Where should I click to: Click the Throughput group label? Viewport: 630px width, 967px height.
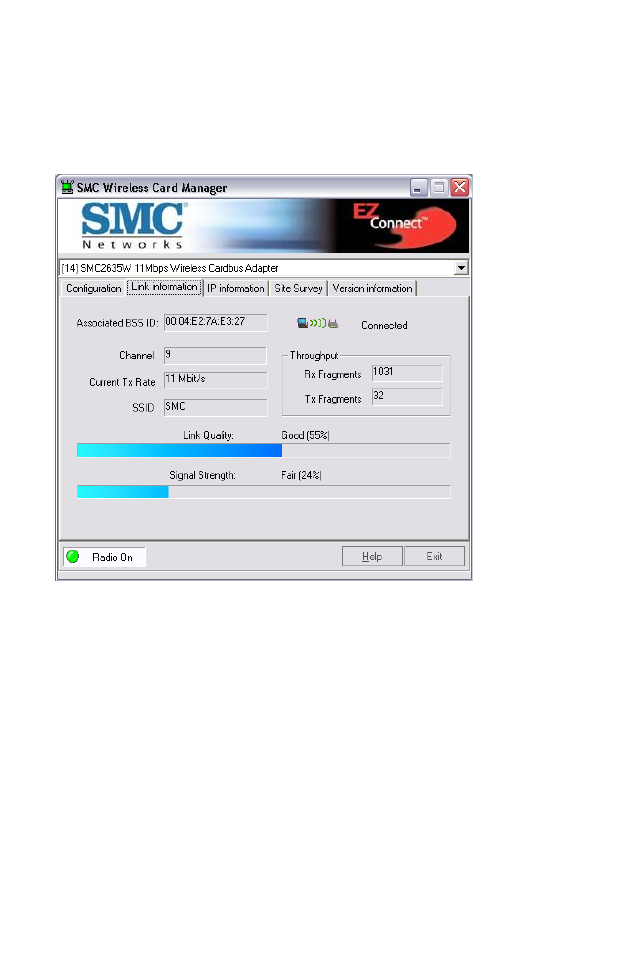point(314,355)
